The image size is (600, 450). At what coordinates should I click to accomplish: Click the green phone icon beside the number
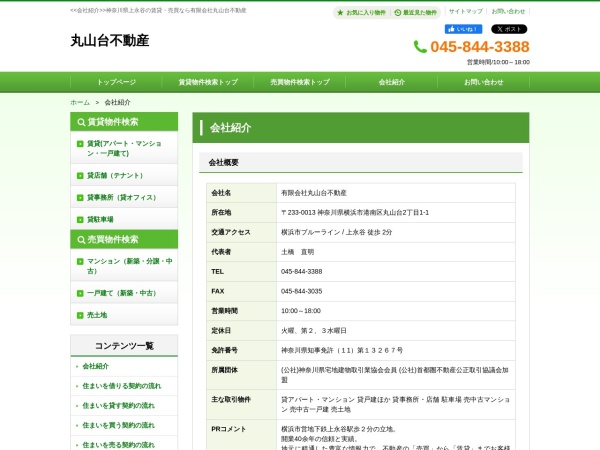[x=420, y=47]
